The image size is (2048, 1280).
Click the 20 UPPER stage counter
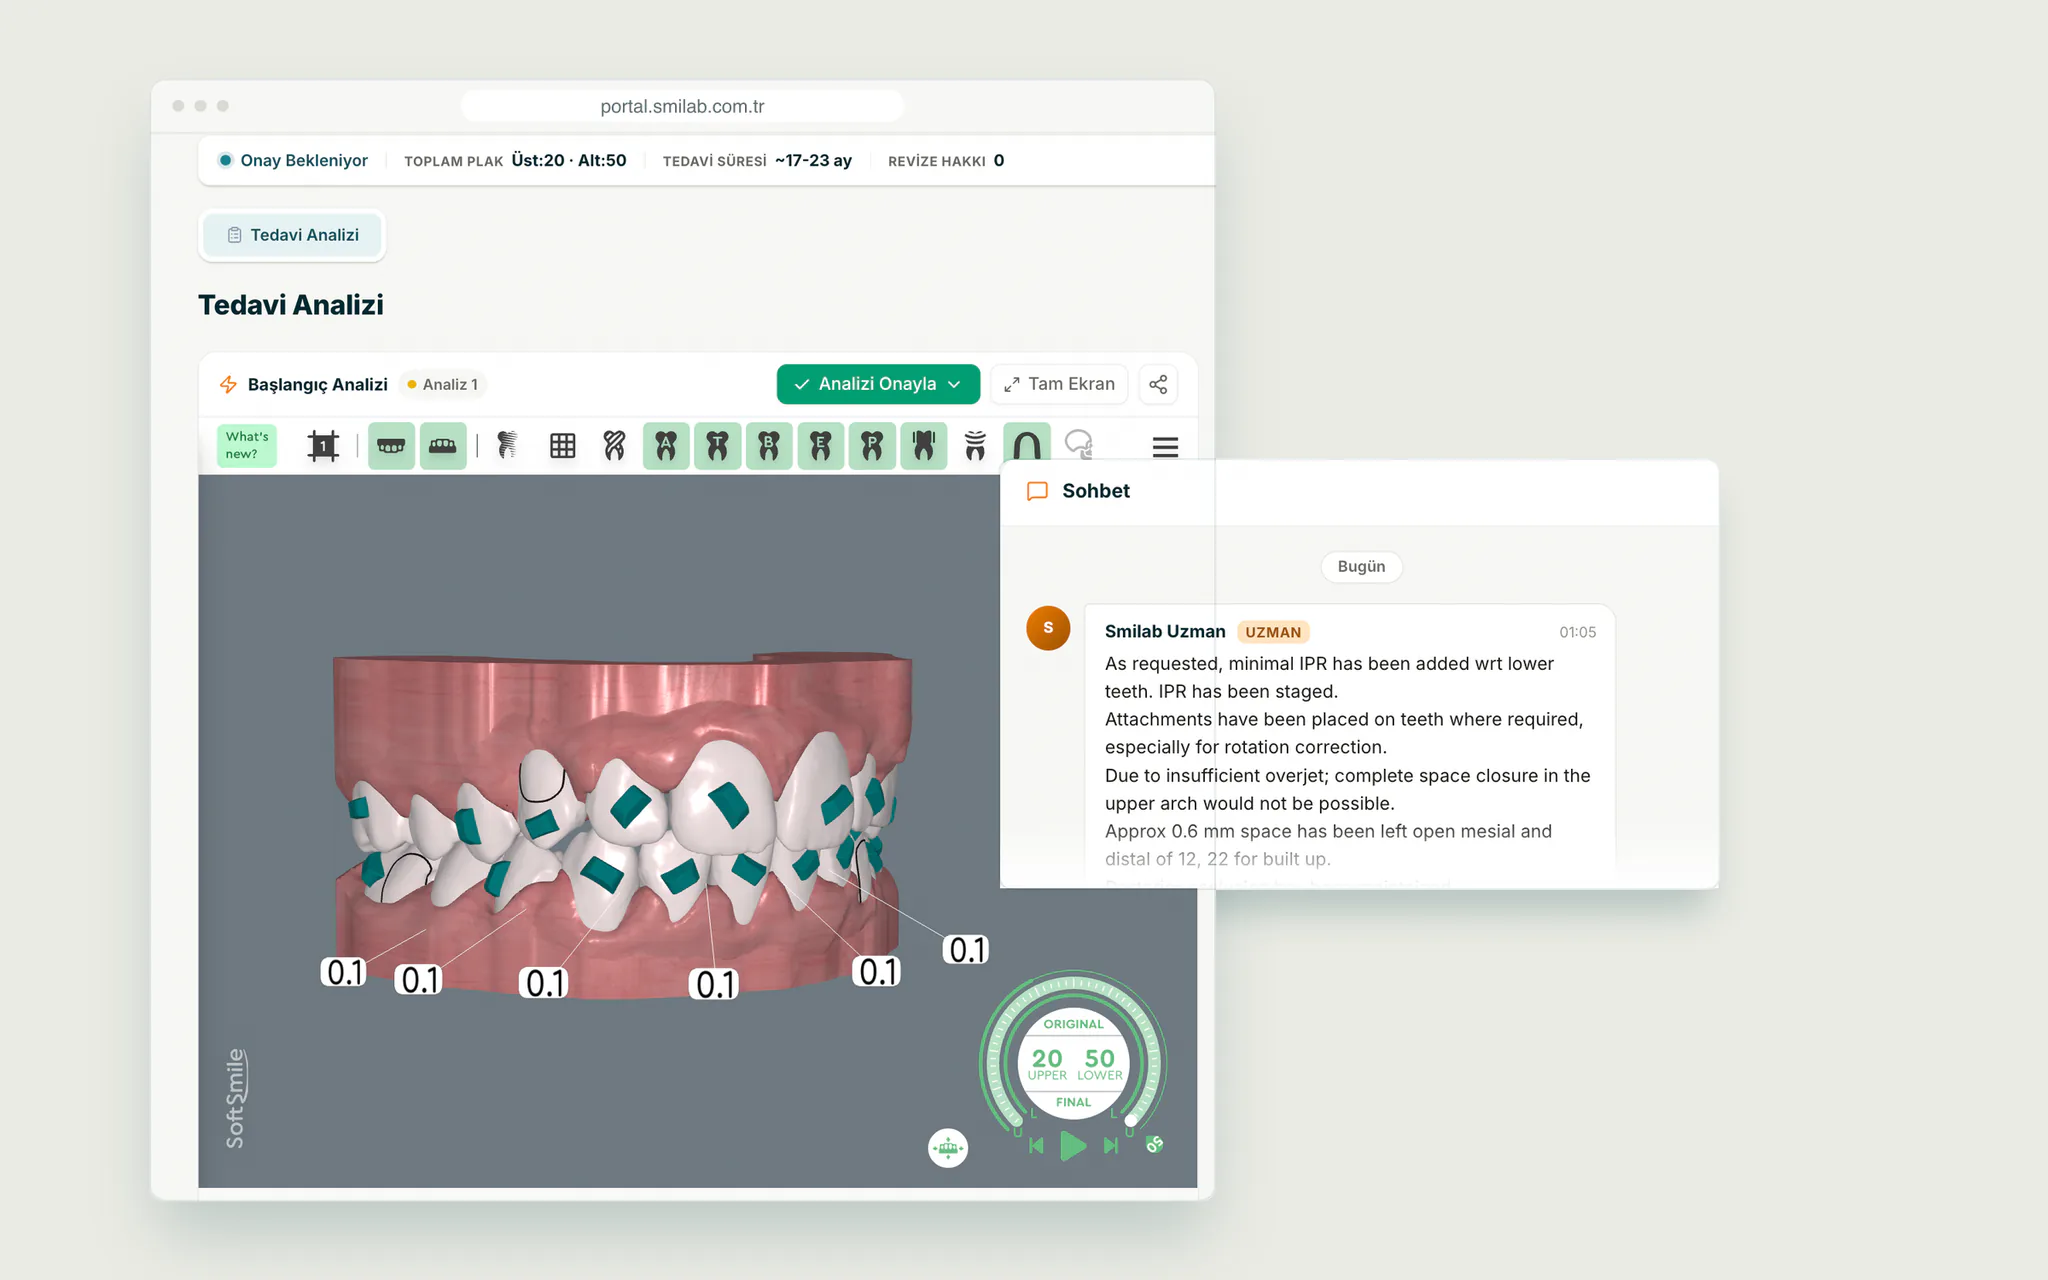click(1047, 1064)
